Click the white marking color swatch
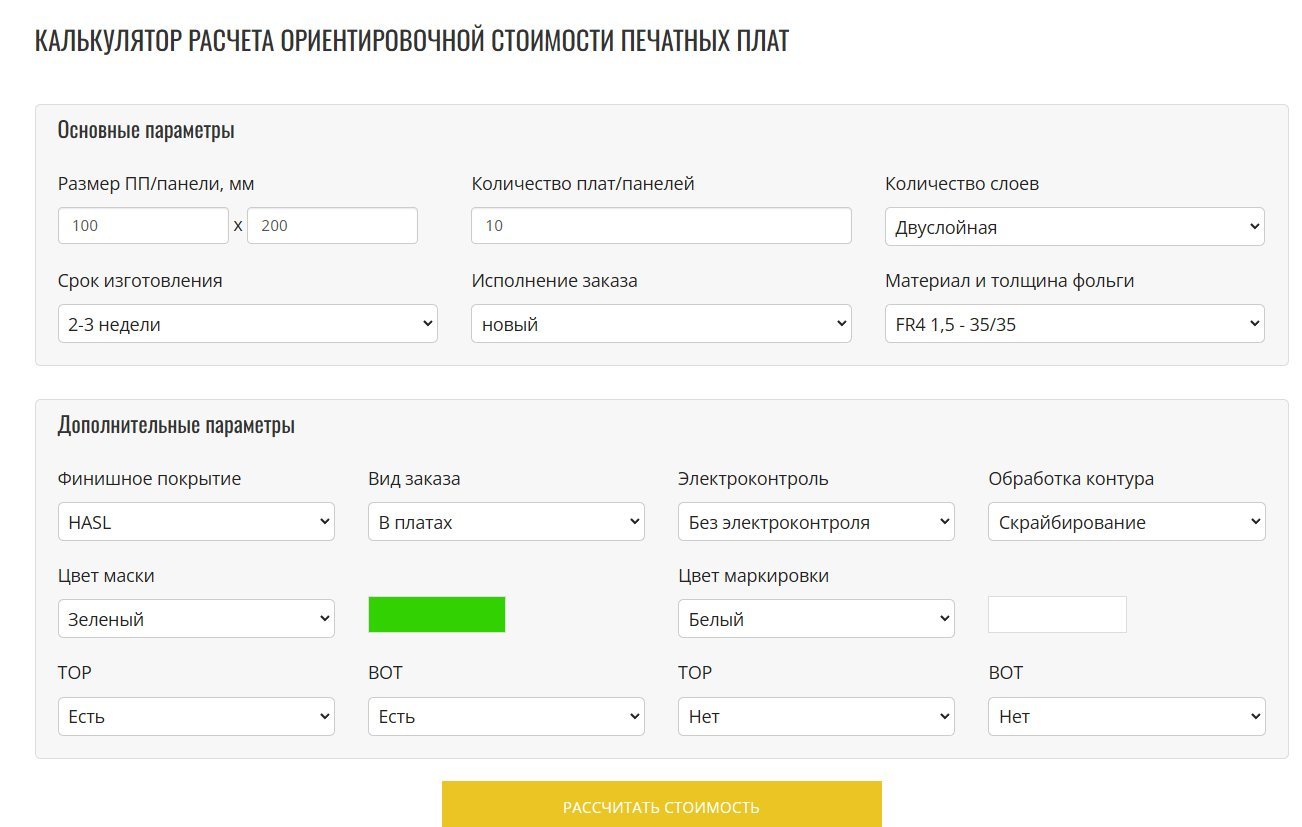 pos(1057,615)
